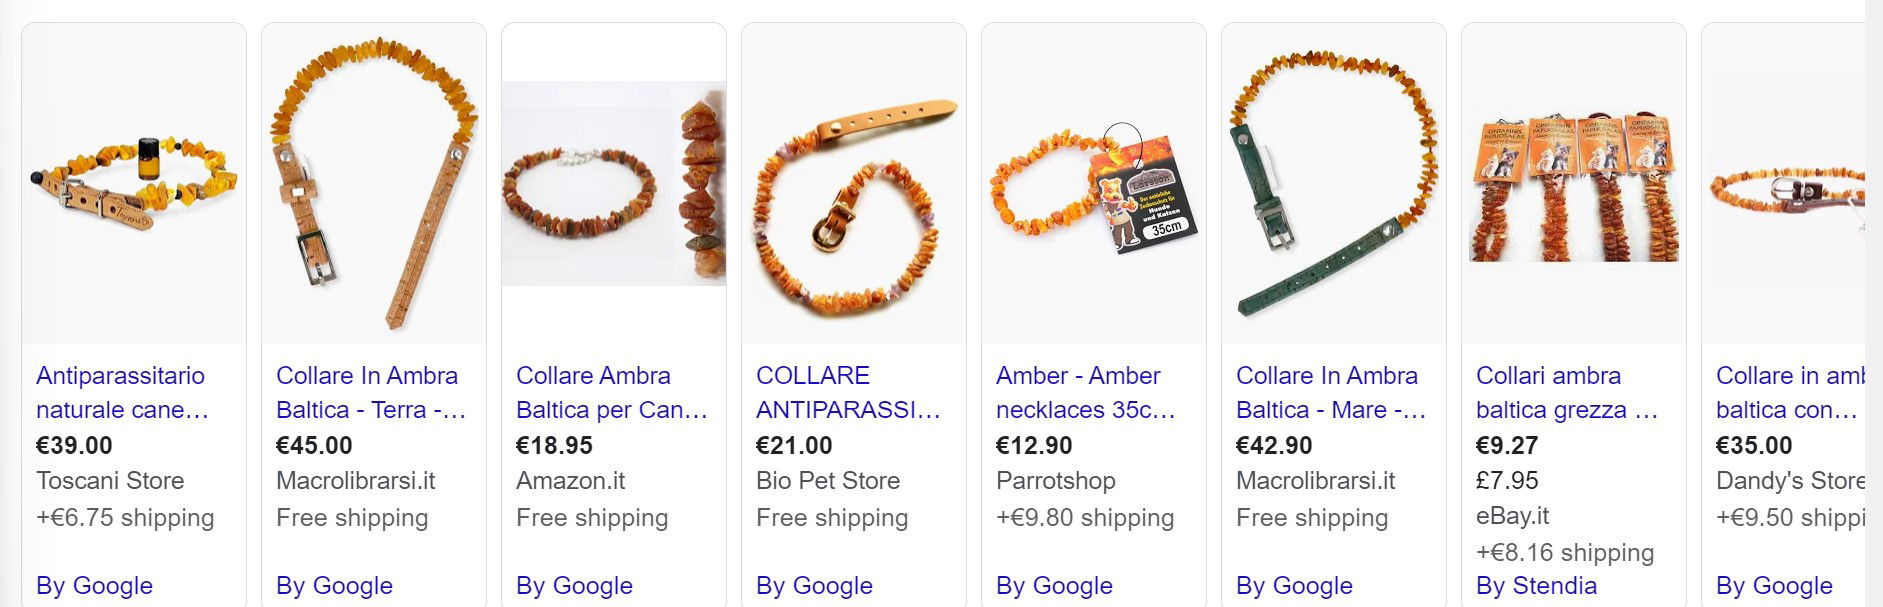
Task: Open the Dandy's Store collar image
Action: coord(1784,183)
